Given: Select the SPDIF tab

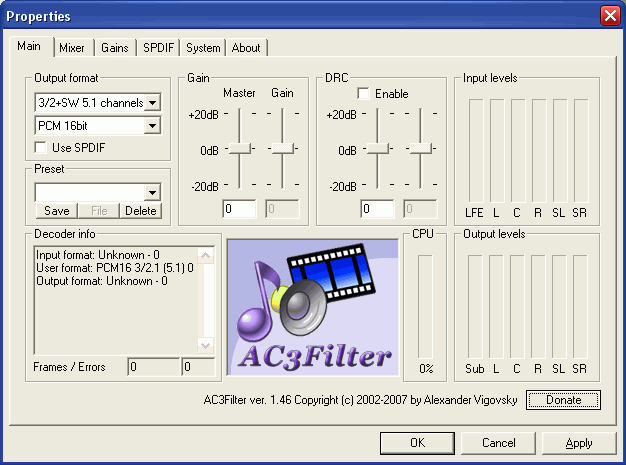Looking at the screenshot, I should pos(158,48).
